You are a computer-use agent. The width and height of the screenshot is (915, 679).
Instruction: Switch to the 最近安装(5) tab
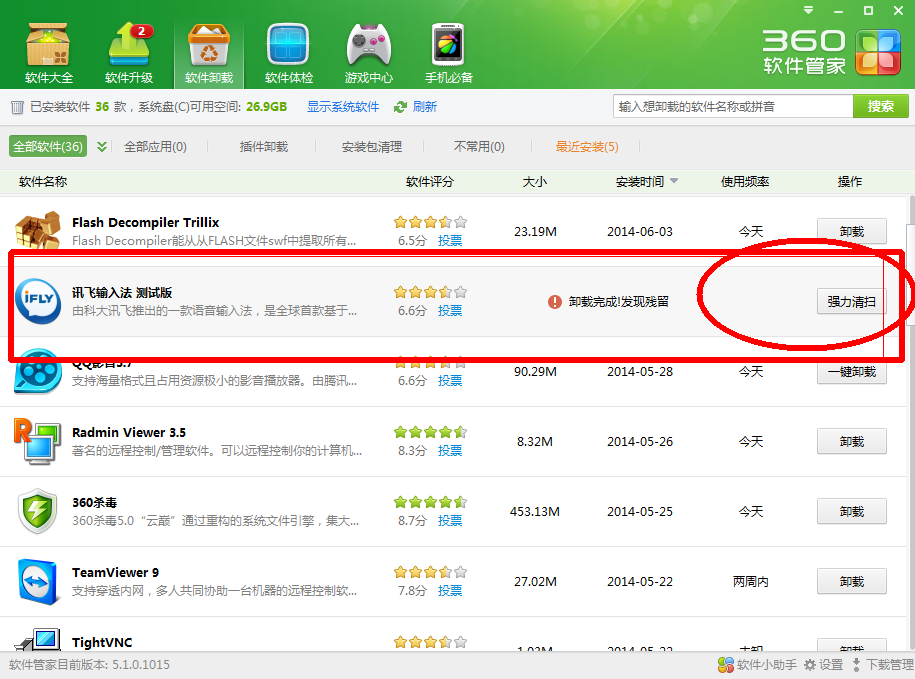(587, 146)
